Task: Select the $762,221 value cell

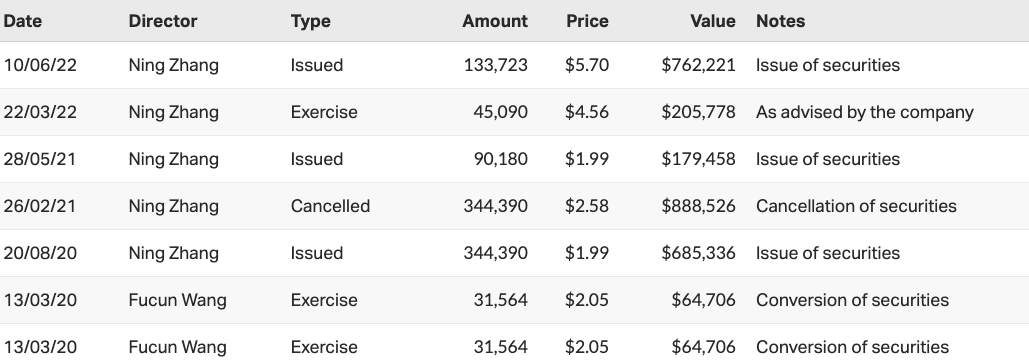Action: 698,65
